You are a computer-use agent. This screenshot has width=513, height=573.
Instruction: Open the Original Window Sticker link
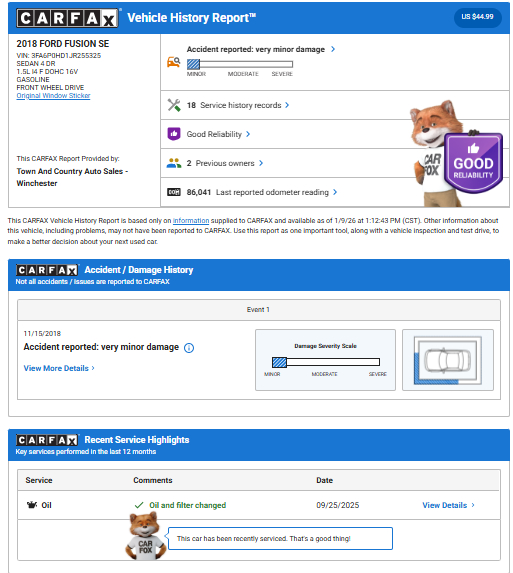(x=53, y=96)
